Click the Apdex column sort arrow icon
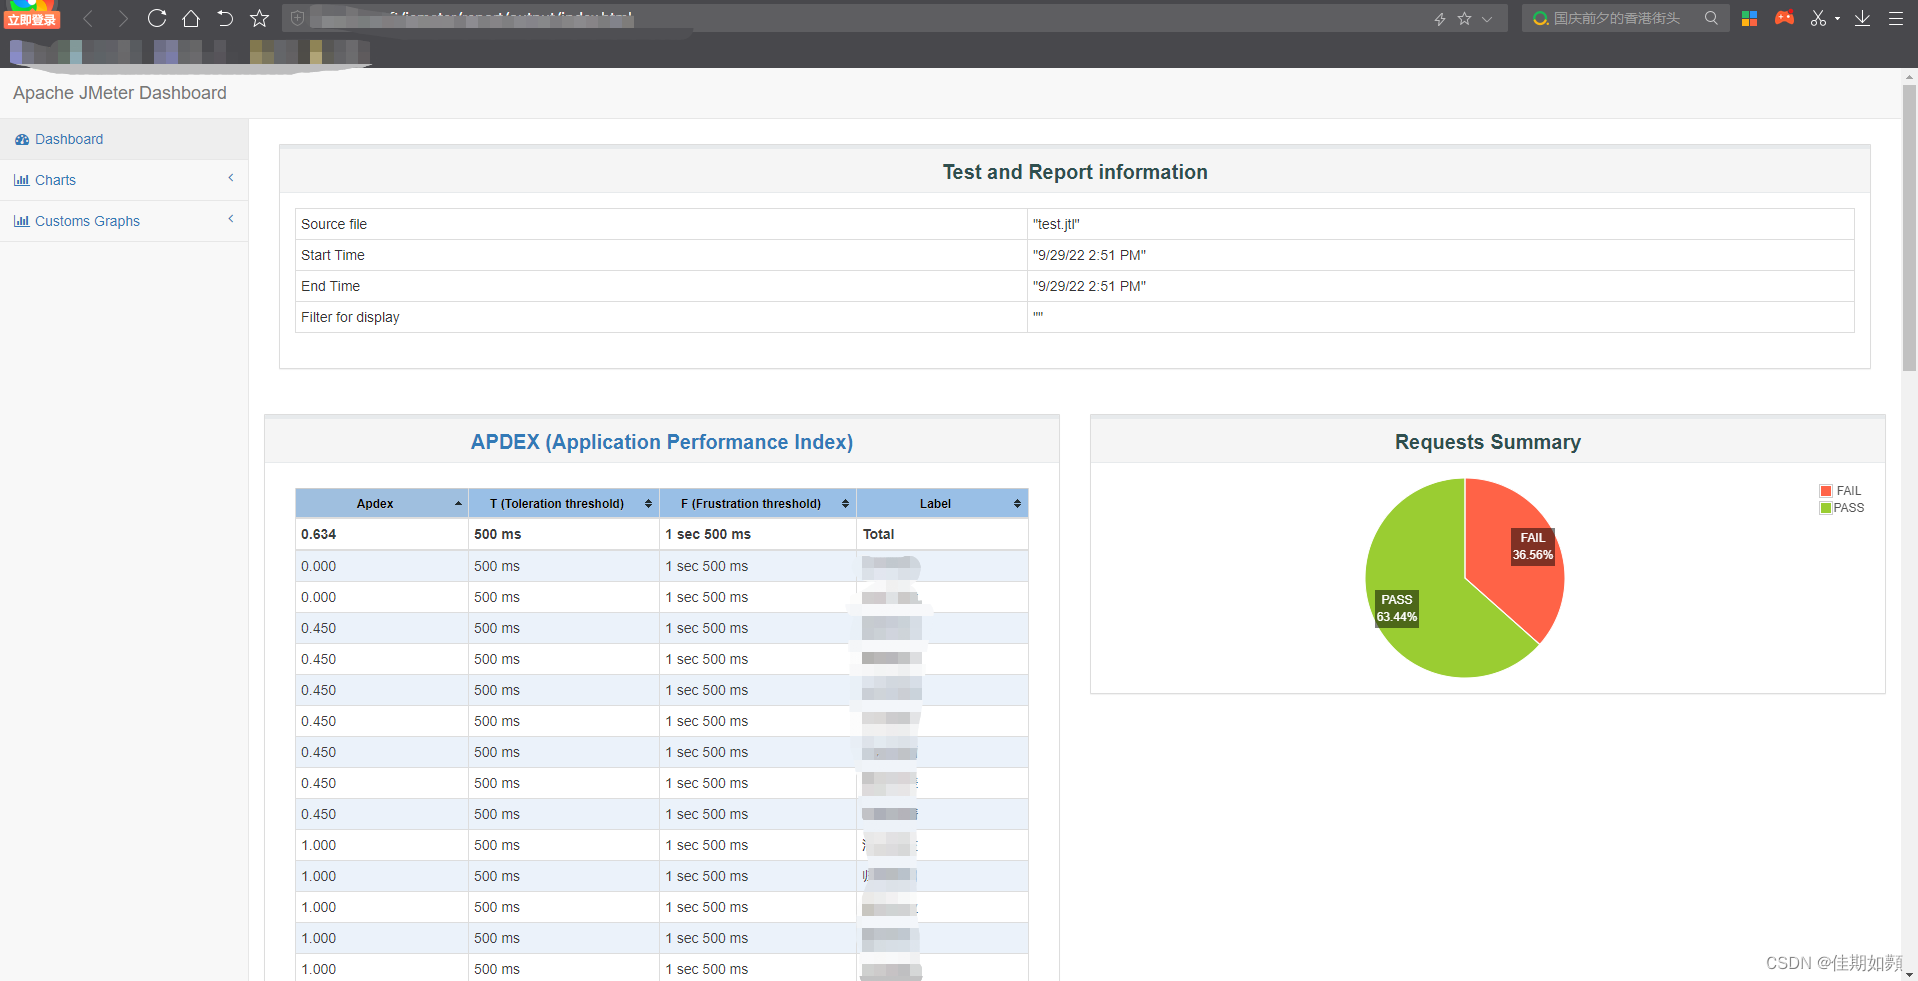 click(x=458, y=503)
